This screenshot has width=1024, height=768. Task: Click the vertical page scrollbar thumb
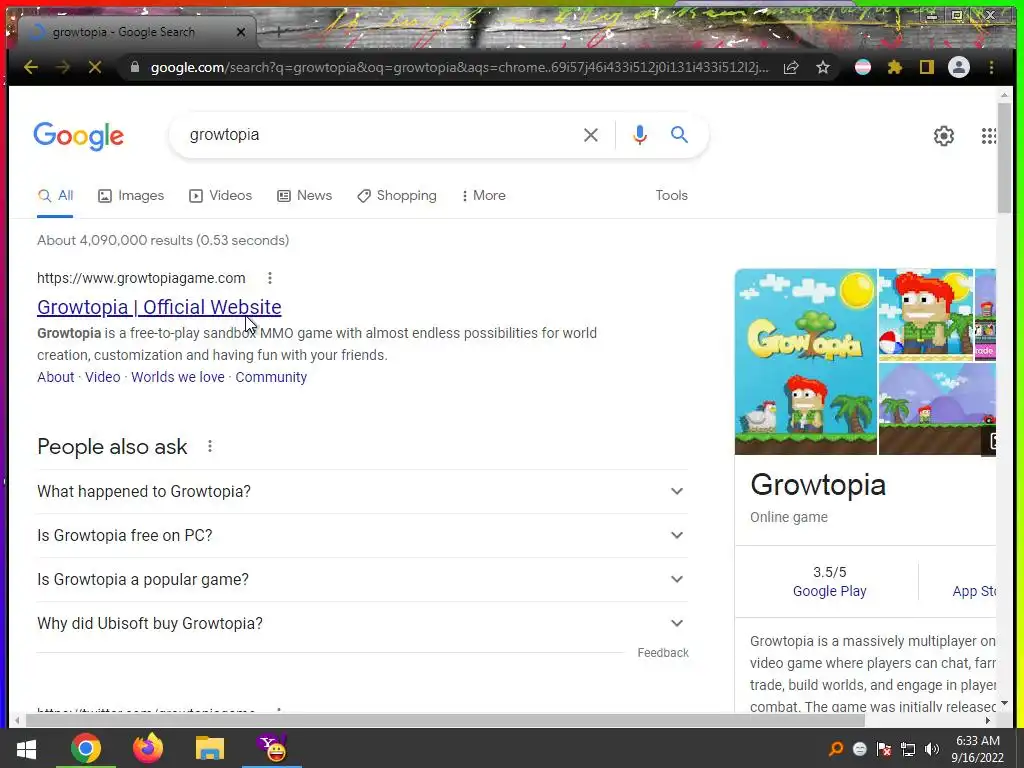point(1004,157)
